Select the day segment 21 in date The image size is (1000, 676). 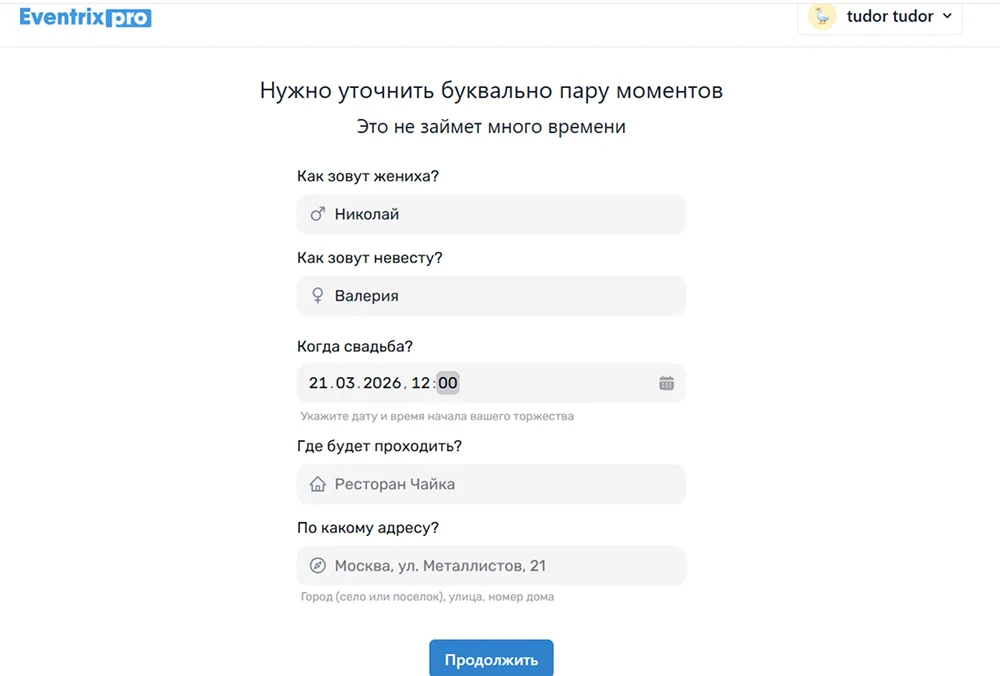318,383
